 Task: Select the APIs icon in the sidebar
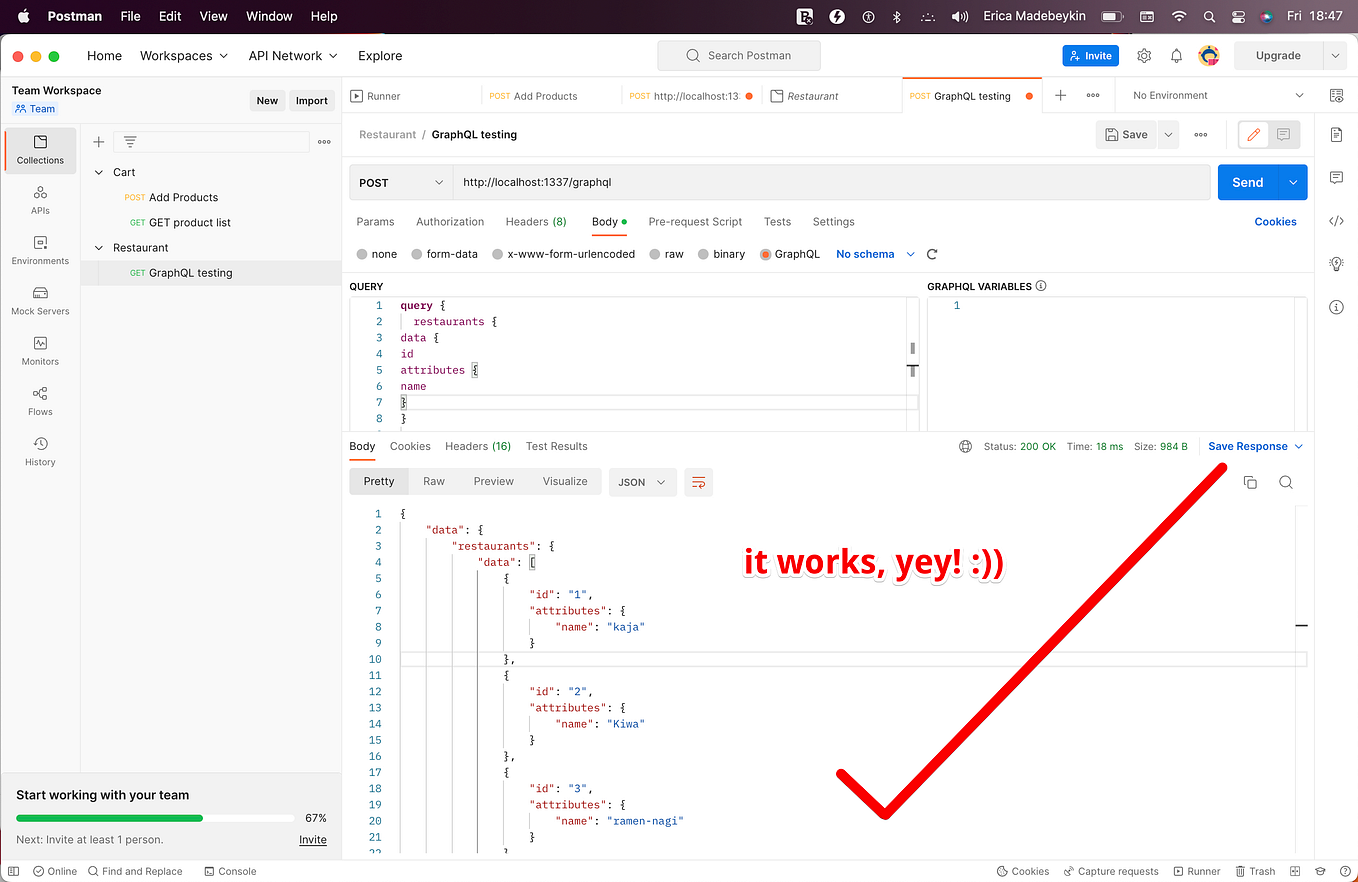pos(40,200)
